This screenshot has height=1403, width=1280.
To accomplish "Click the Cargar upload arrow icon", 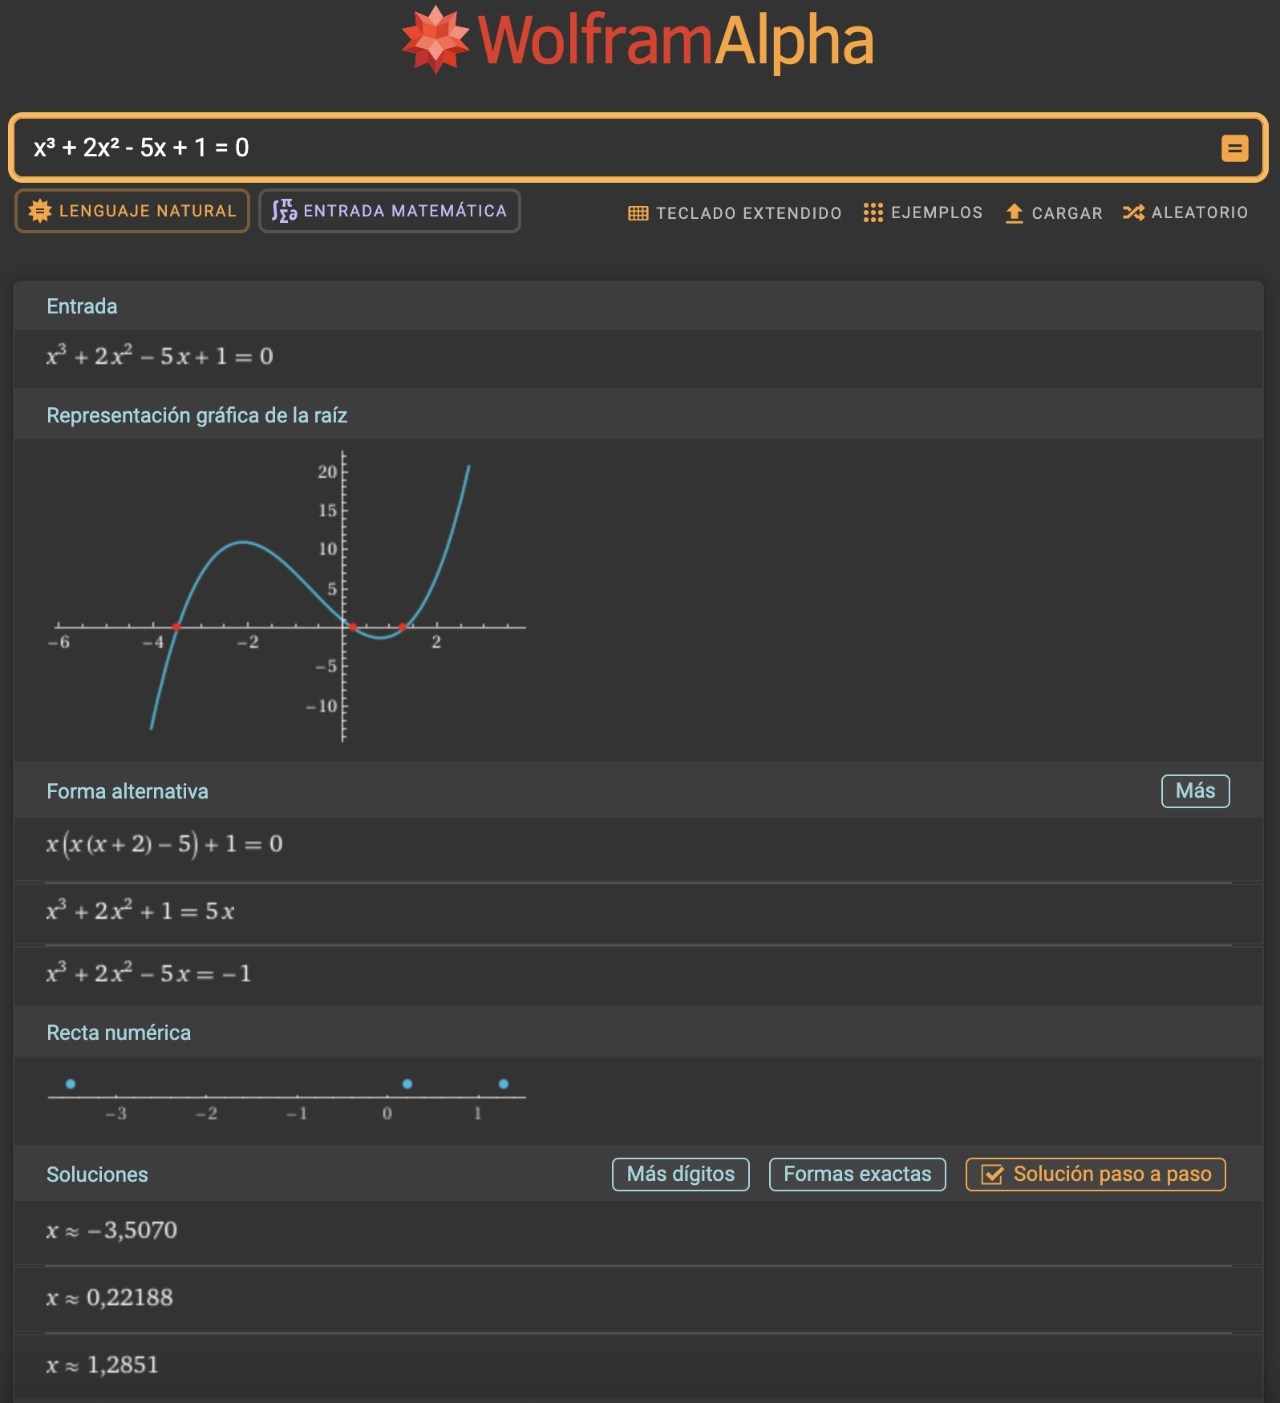I will tap(1014, 213).
